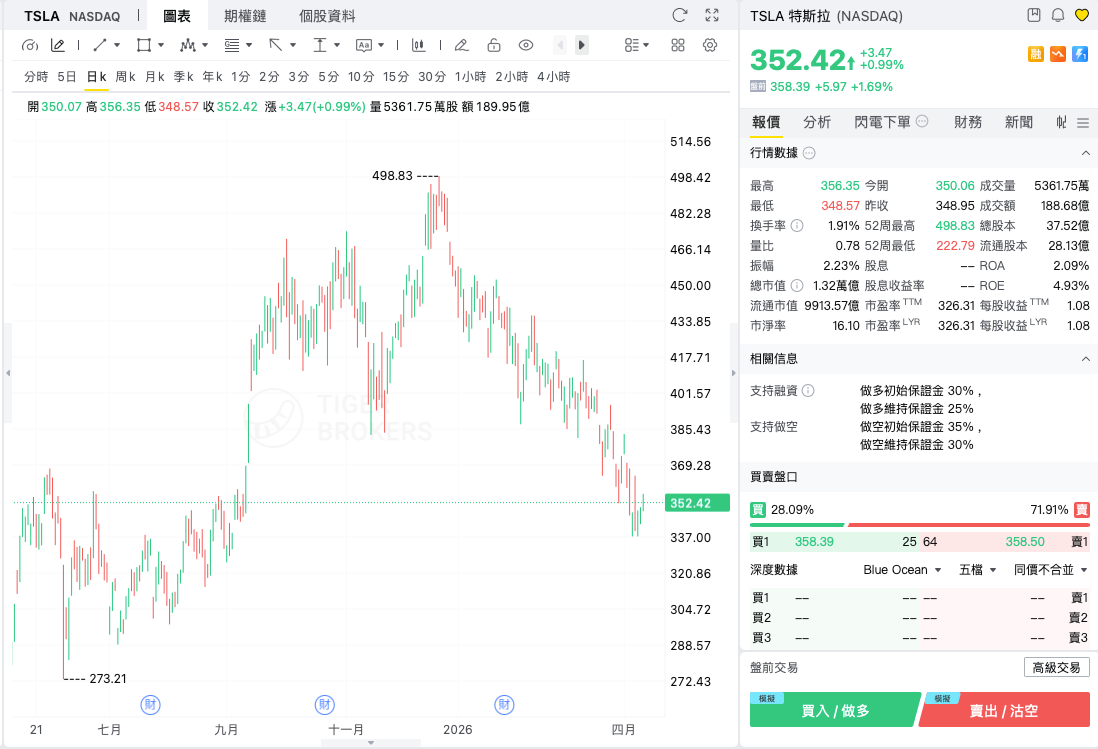Select the price range measure tool
Image resolution: width=1098 pixels, height=749 pixels.
click(320, 46)
